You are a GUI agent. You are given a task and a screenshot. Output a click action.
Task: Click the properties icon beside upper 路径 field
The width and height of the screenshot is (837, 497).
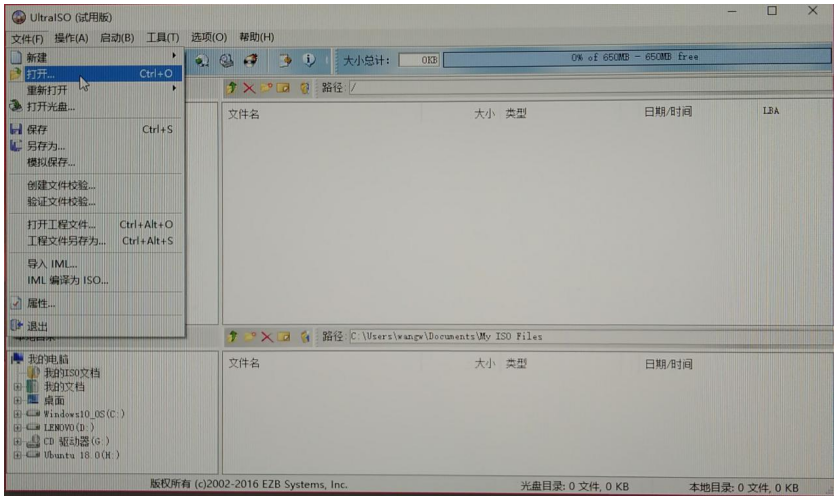point(304,88)
